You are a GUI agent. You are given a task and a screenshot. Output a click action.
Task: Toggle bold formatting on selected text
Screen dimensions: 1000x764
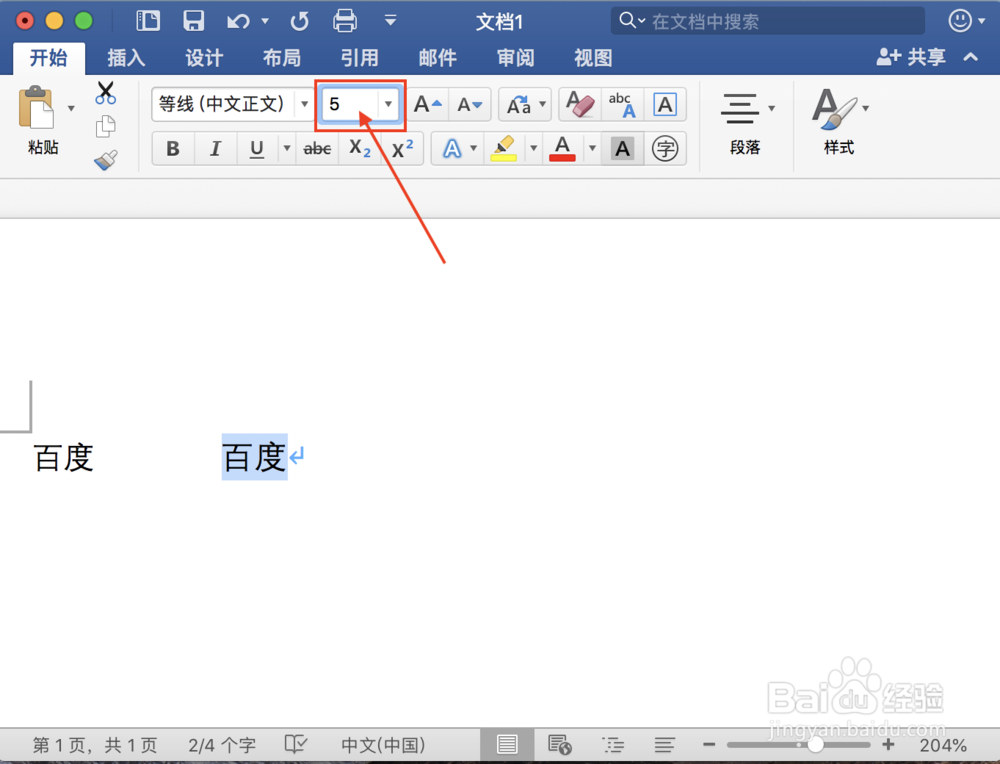tap(172, 148)
